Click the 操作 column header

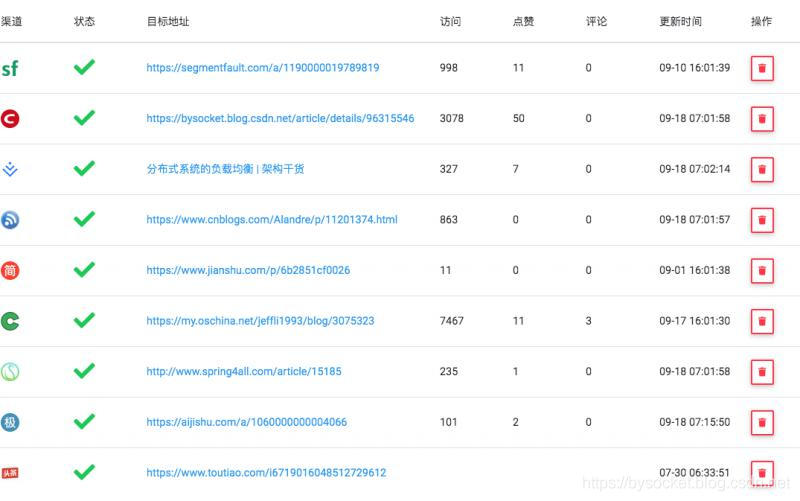761,21
